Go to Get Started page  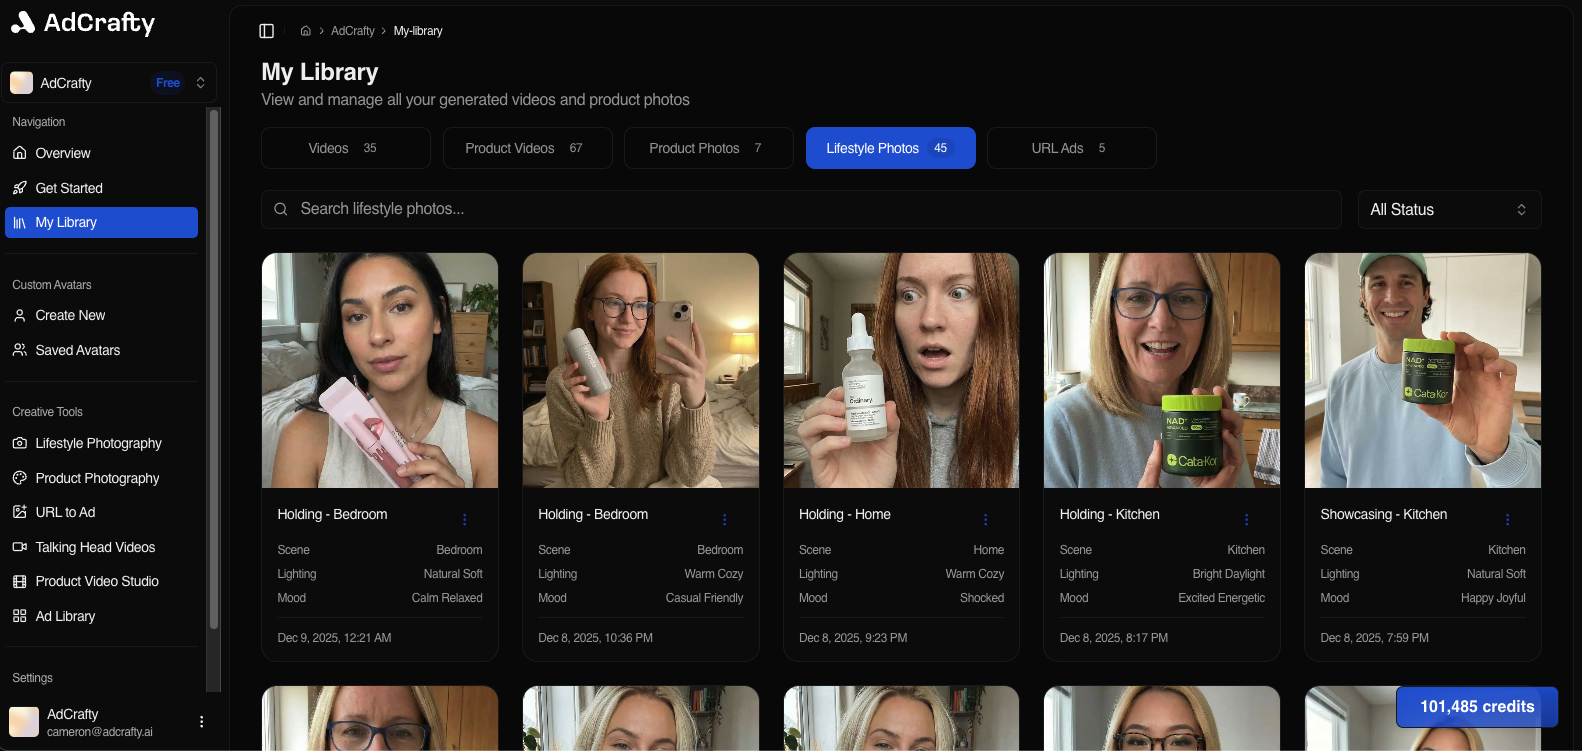tap(101, 188)
